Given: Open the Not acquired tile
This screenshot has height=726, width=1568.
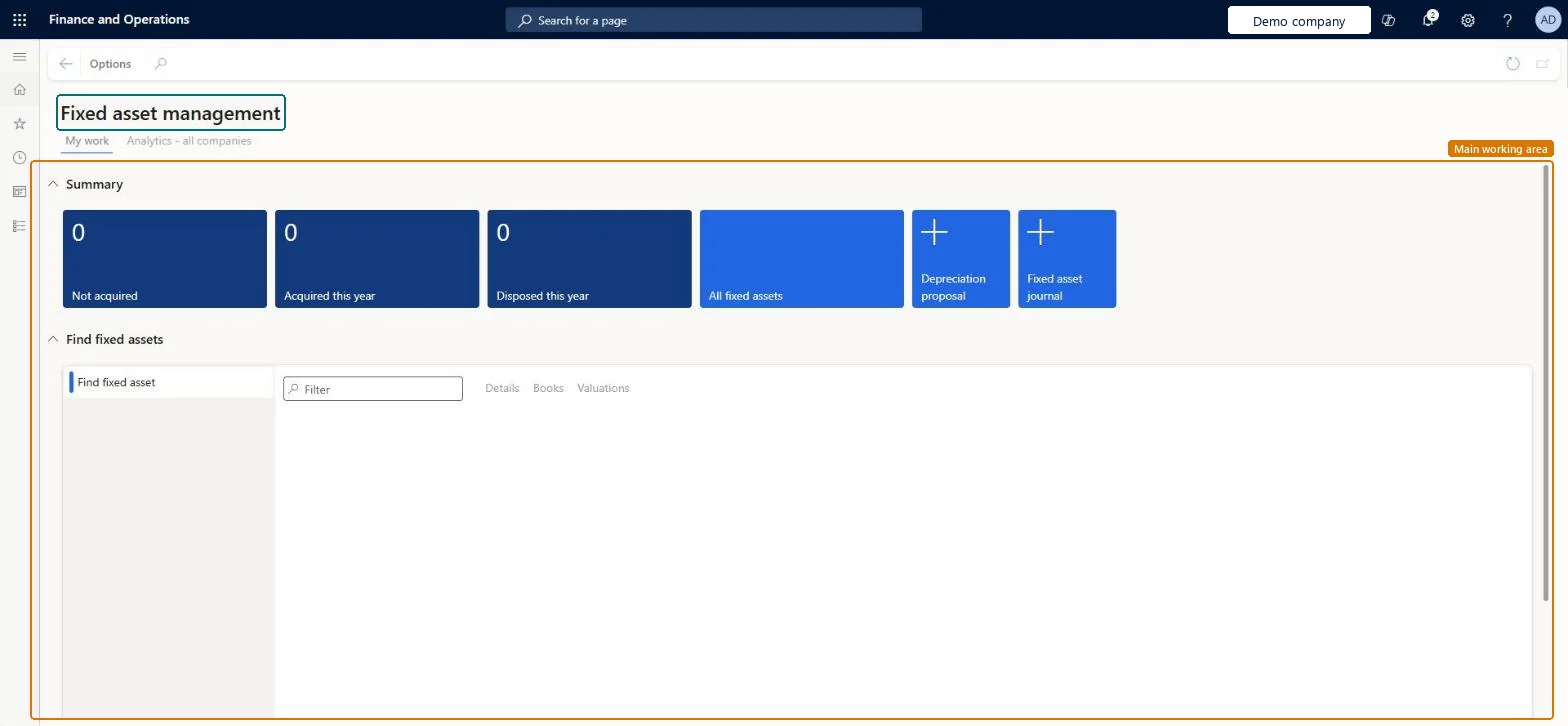Looking at the screenshot, I should 165,259.
